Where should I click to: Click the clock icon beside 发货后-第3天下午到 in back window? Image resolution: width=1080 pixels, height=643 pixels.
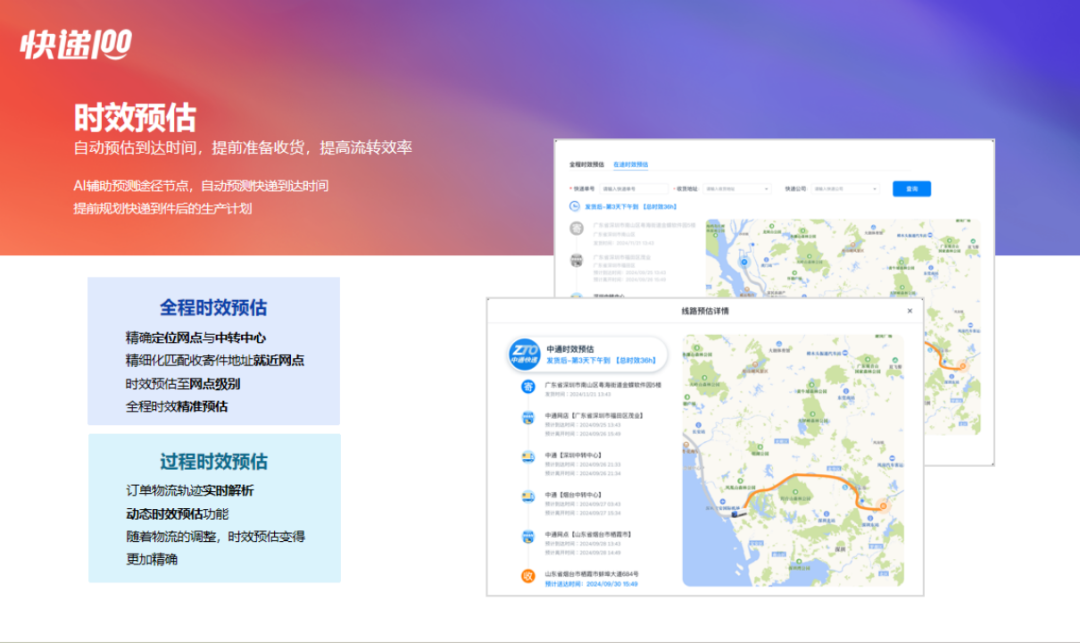coord(574,206)
